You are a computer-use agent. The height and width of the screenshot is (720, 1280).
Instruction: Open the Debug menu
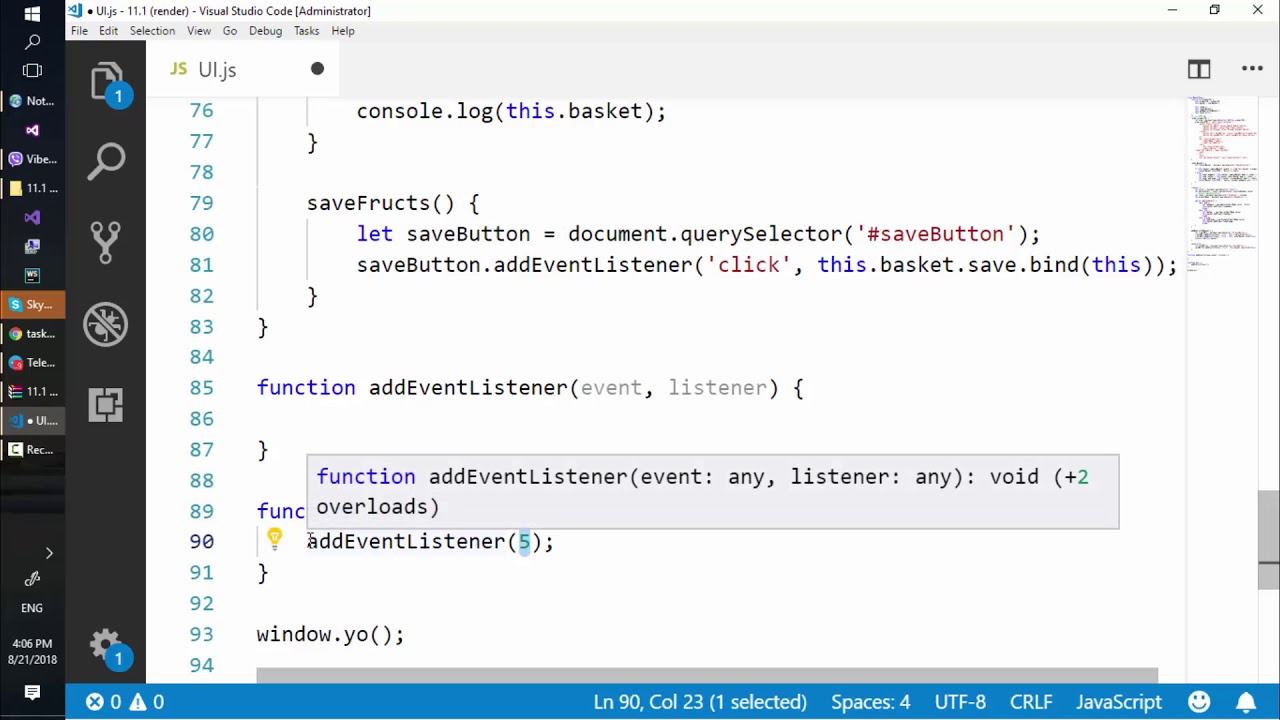[265, 31]
